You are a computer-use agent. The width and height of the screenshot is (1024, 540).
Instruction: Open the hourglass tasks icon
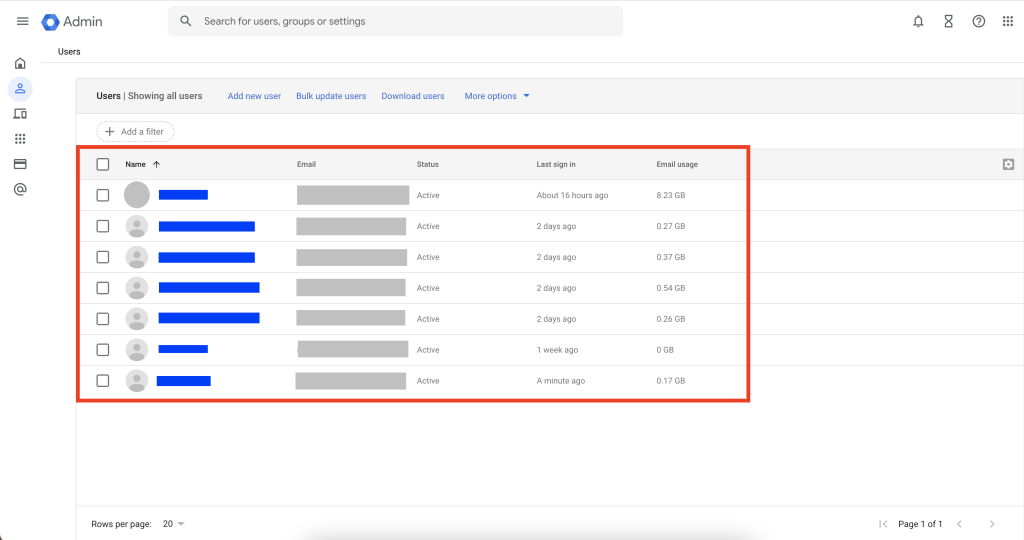948,21
